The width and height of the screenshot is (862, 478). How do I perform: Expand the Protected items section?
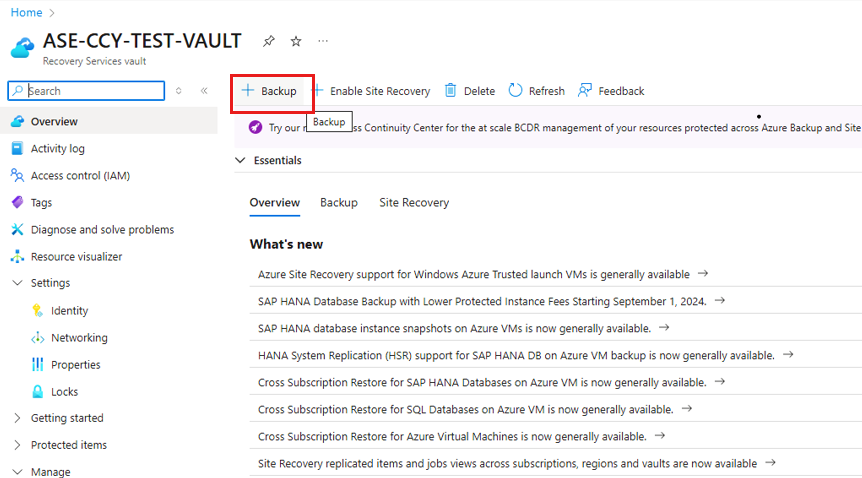pos(18,445)
